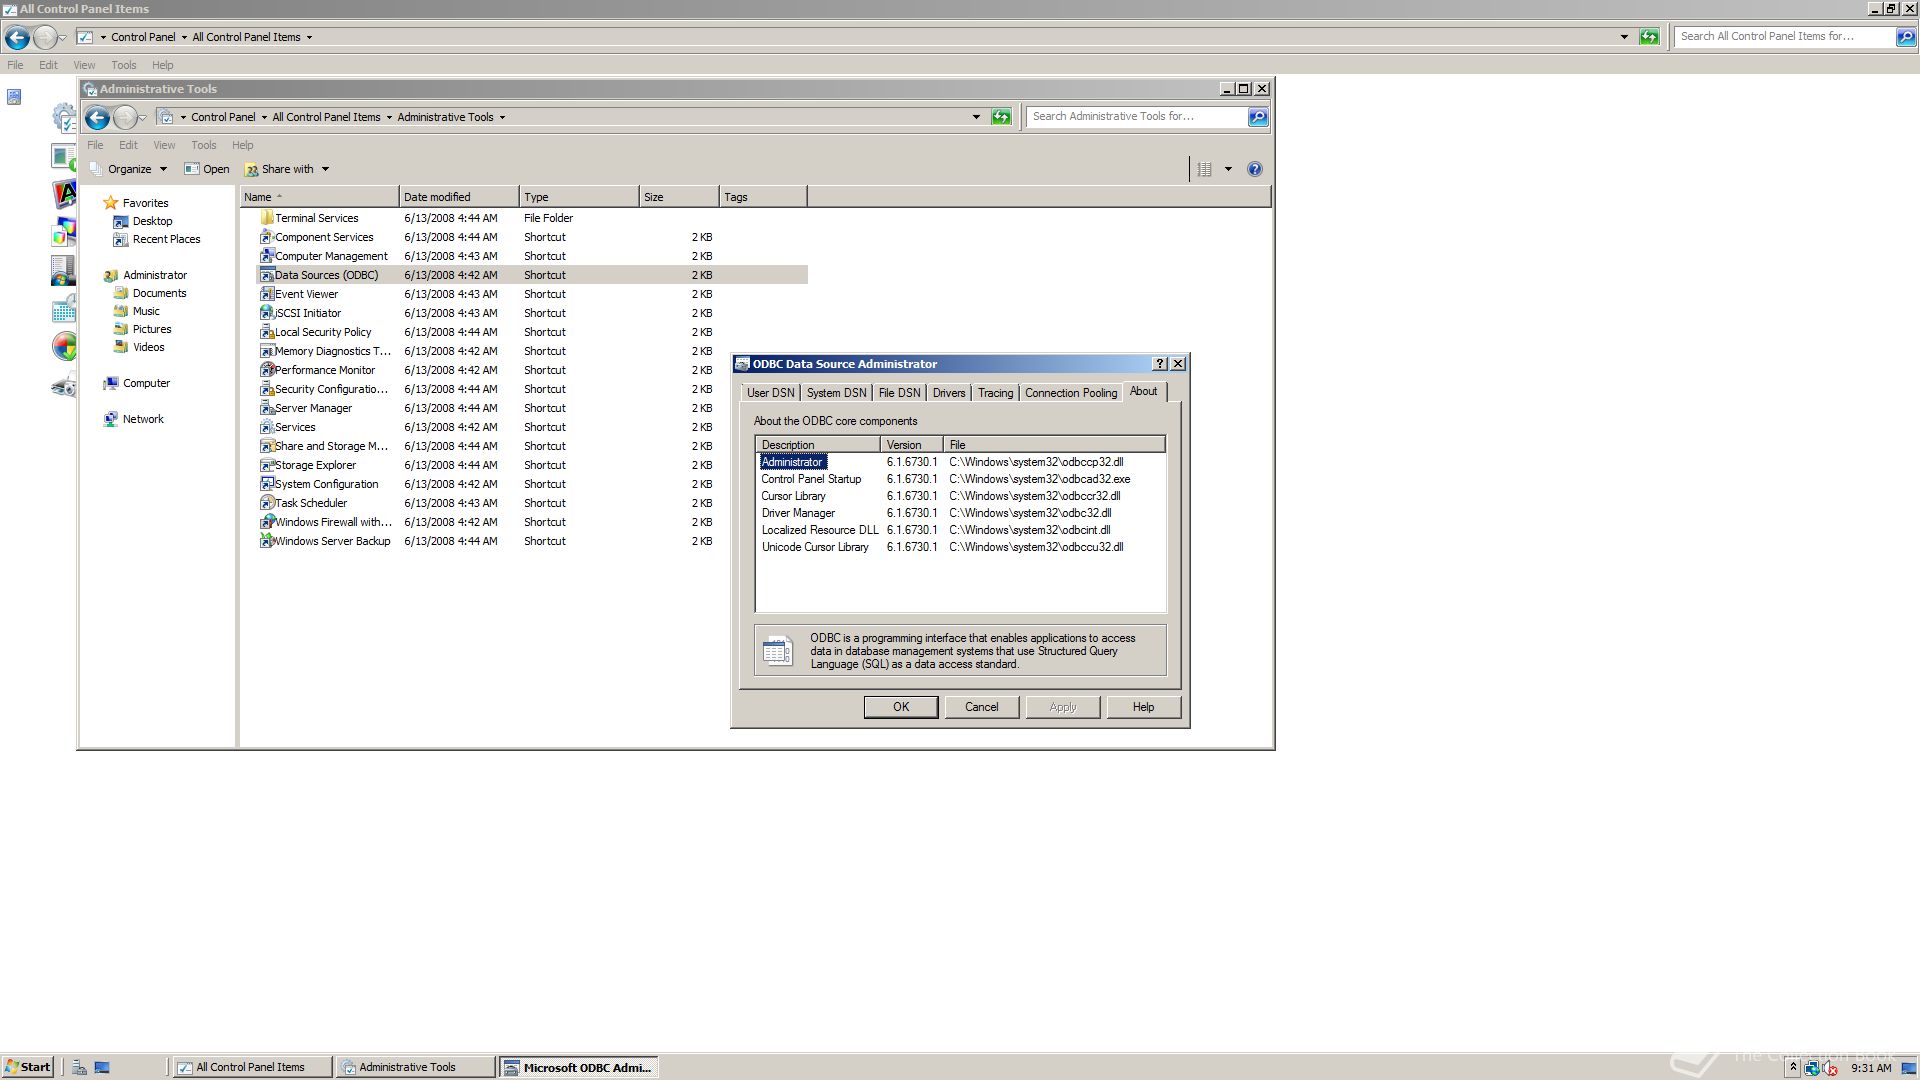Screen dimensions: 1920x1080
Task: Open the File menu in Administrative Tools
Action: pyautogui.click(x=95, y=145)
